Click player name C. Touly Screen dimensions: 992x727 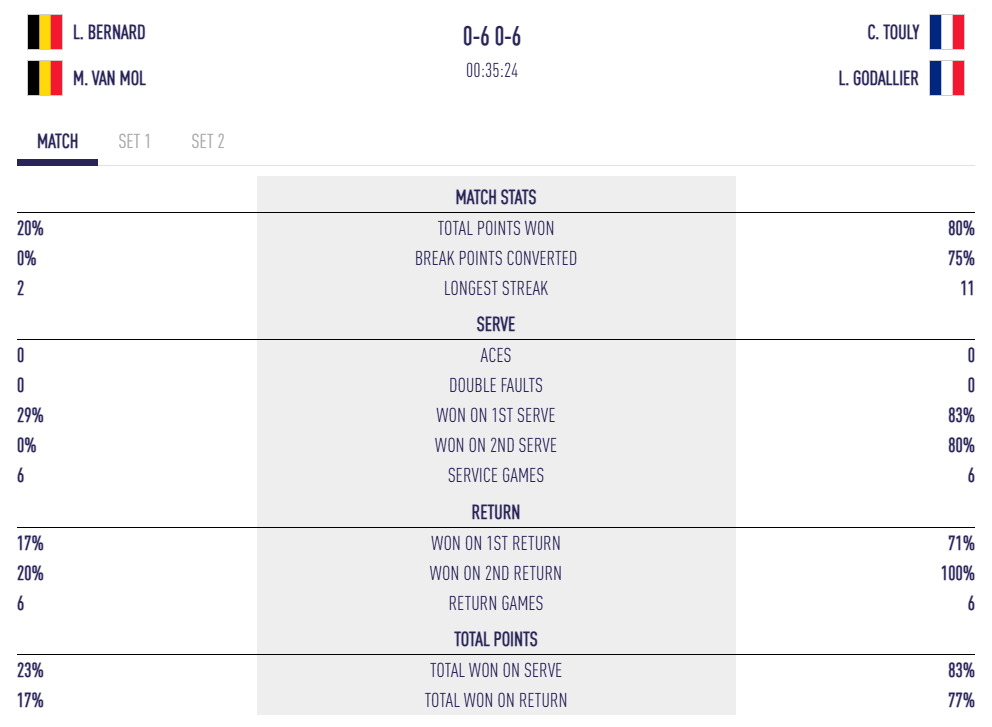pos(893,32)
